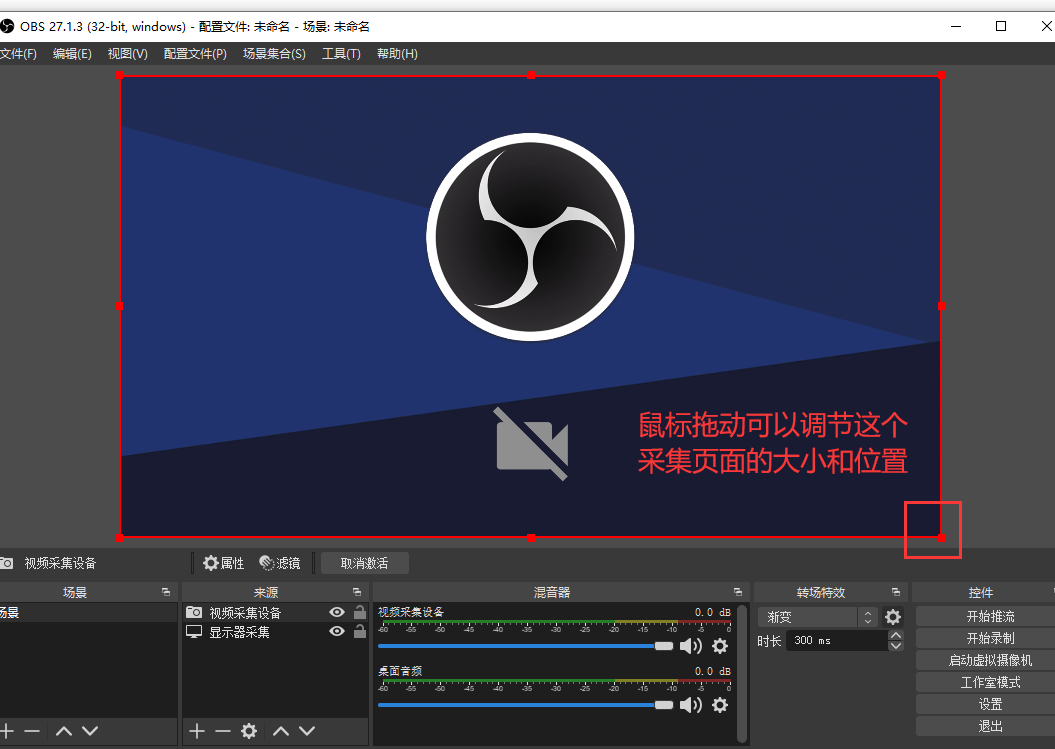Image resolution: width=1055 pixels, height=749 pixels.
Task: Mute the 视频采集设备 audio speaker icon
Action: 690,646
